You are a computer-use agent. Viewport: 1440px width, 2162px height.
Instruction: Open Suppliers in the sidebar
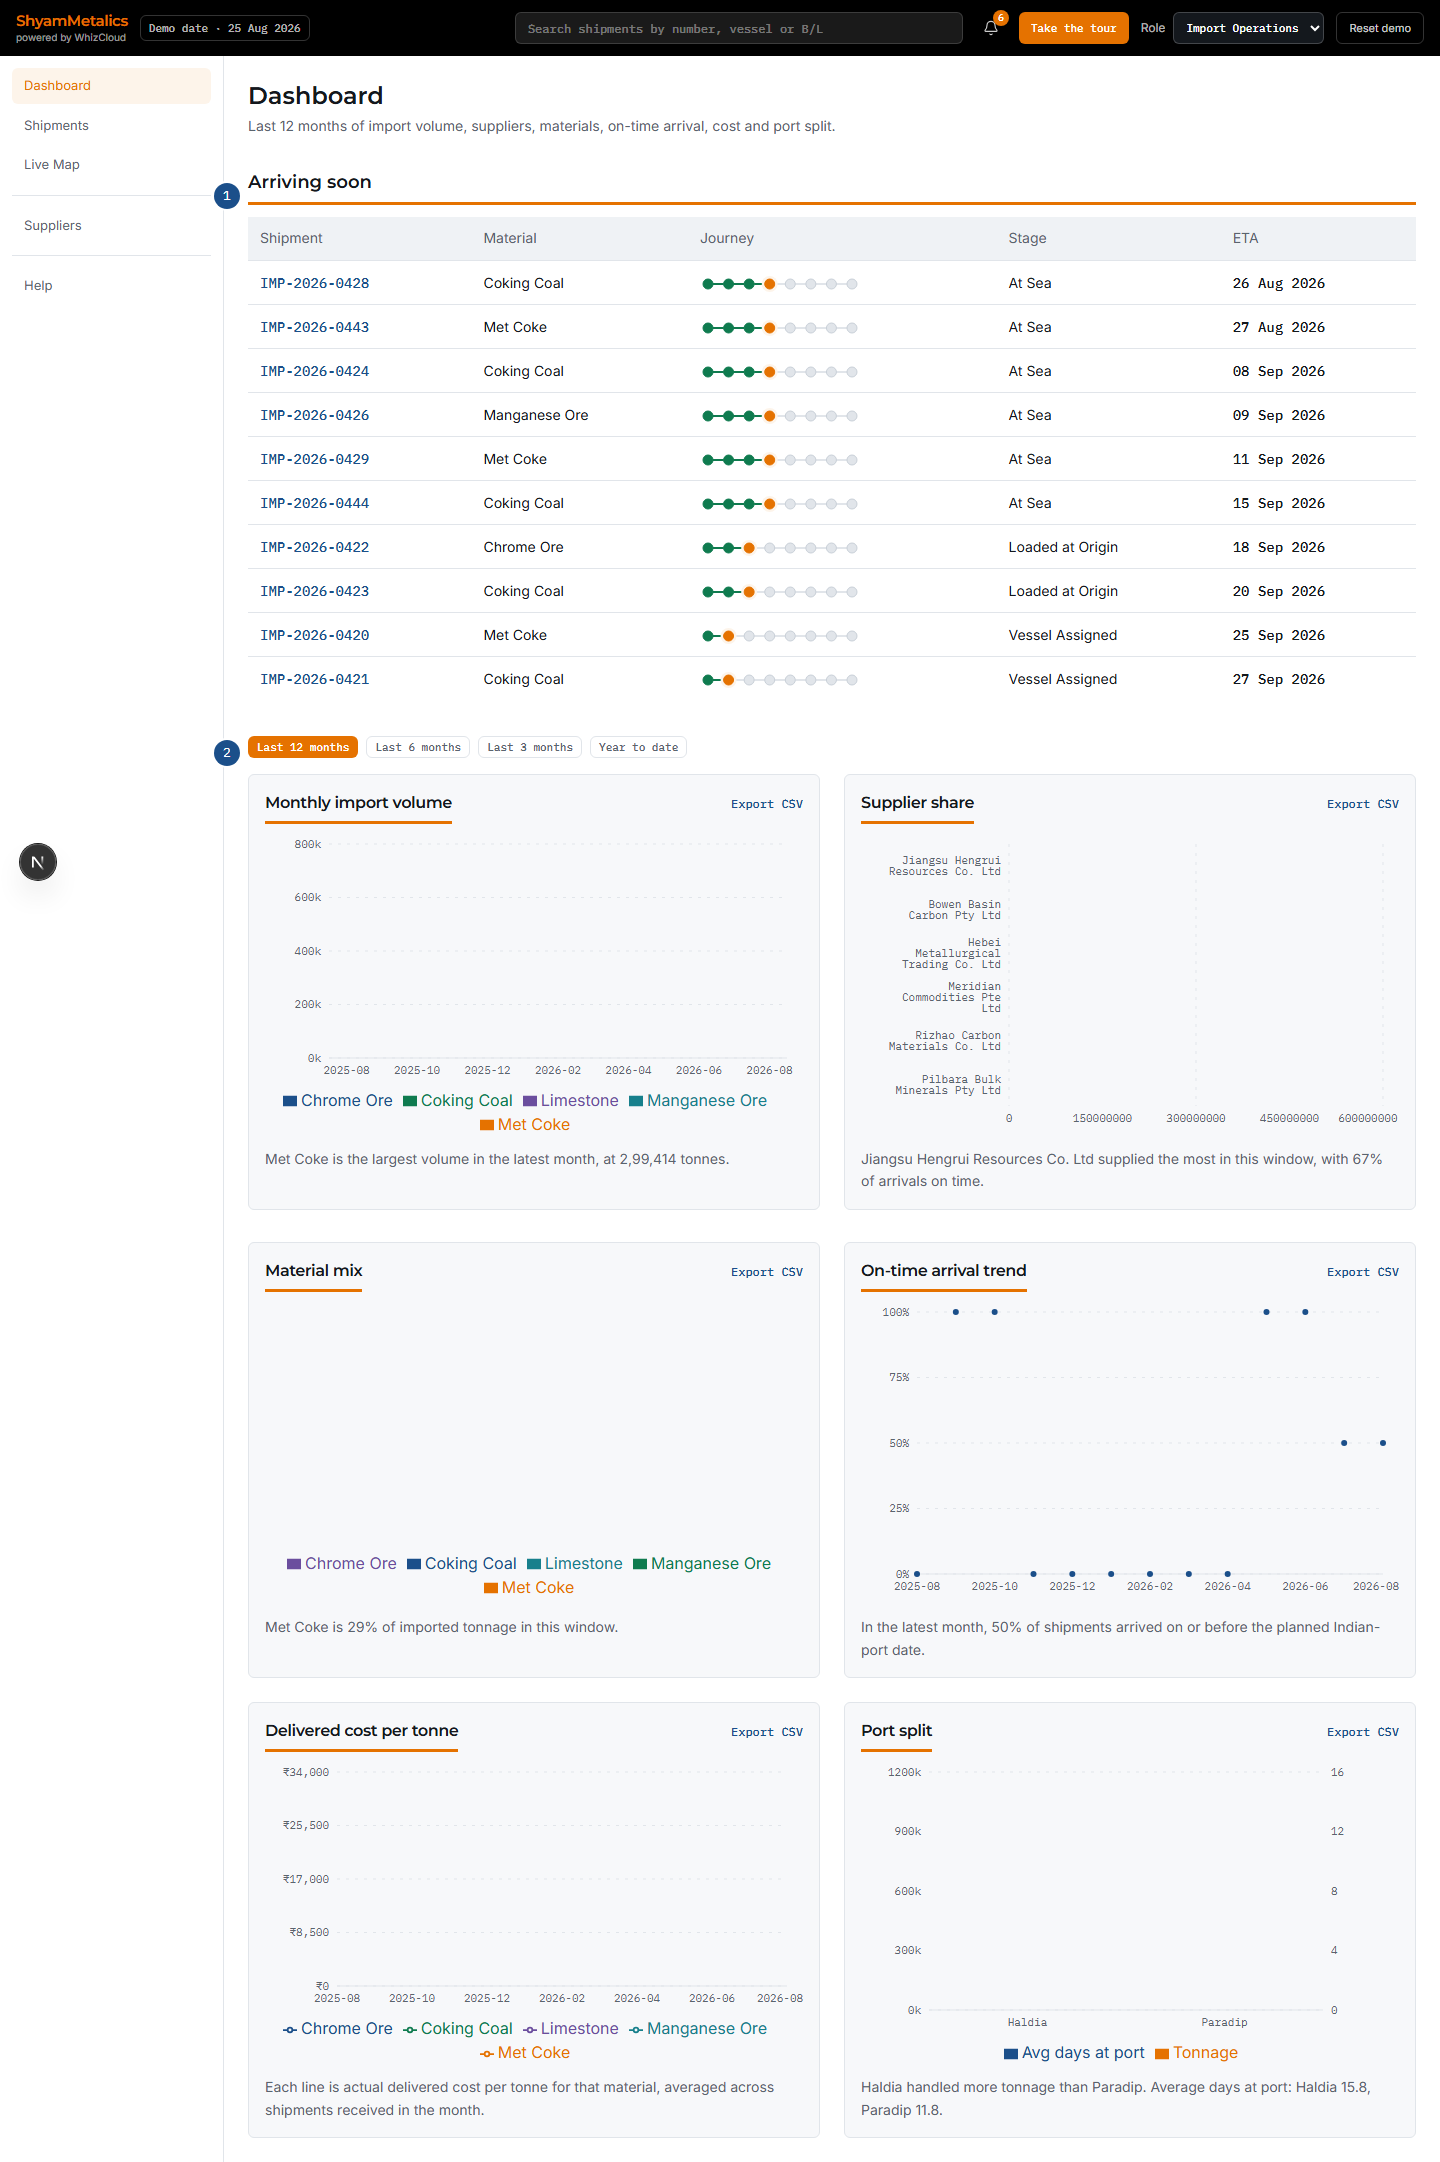click(111, 225)
